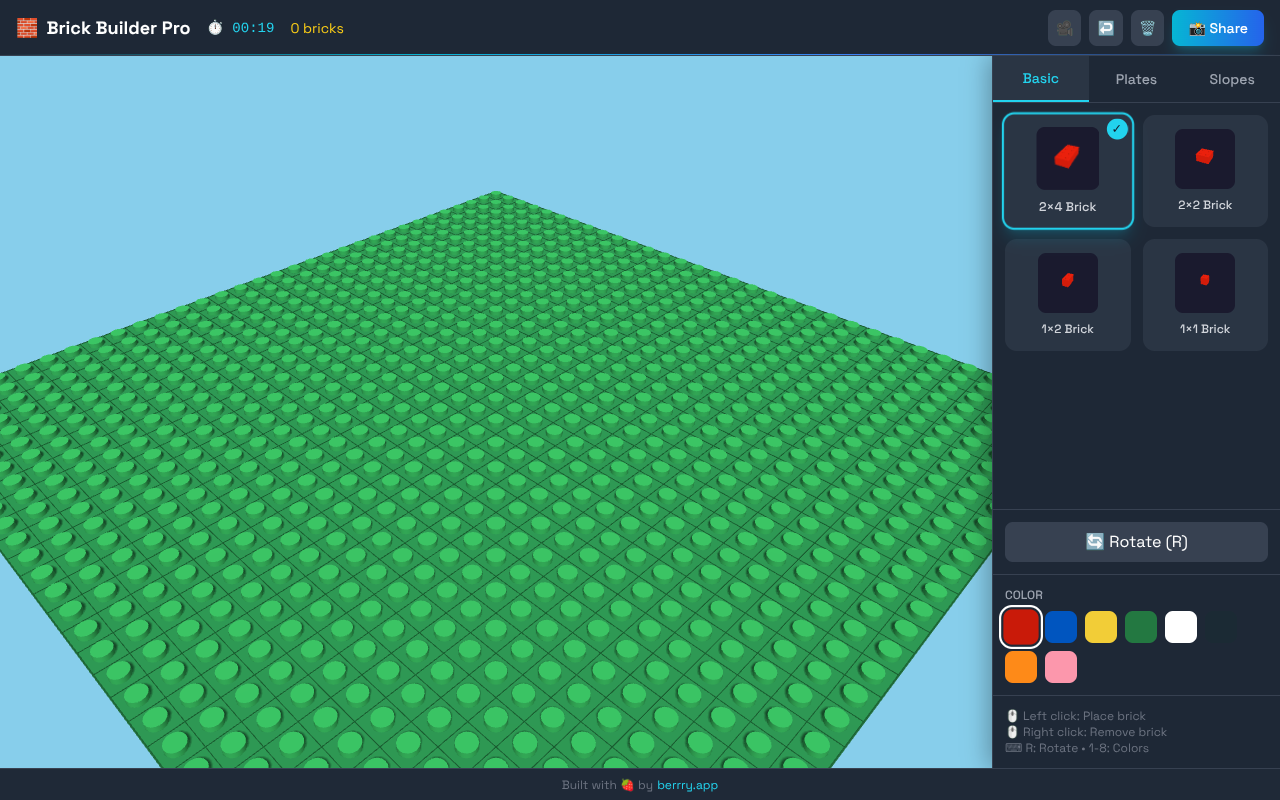Pick the yellow brick color
The width and height of the screenshot is (1280, 800).
pos(1101,627)
